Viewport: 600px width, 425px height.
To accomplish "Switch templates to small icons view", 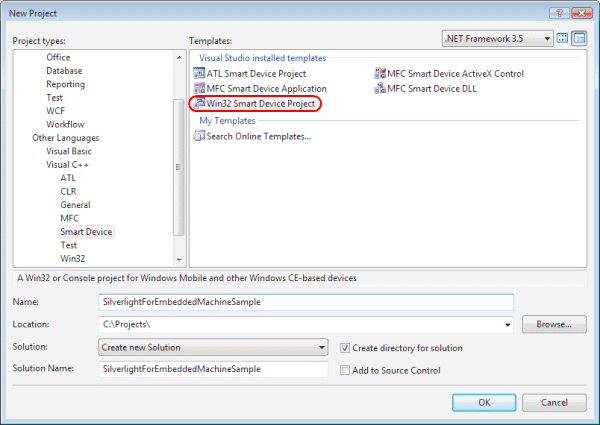I will [x=579, y=38].
